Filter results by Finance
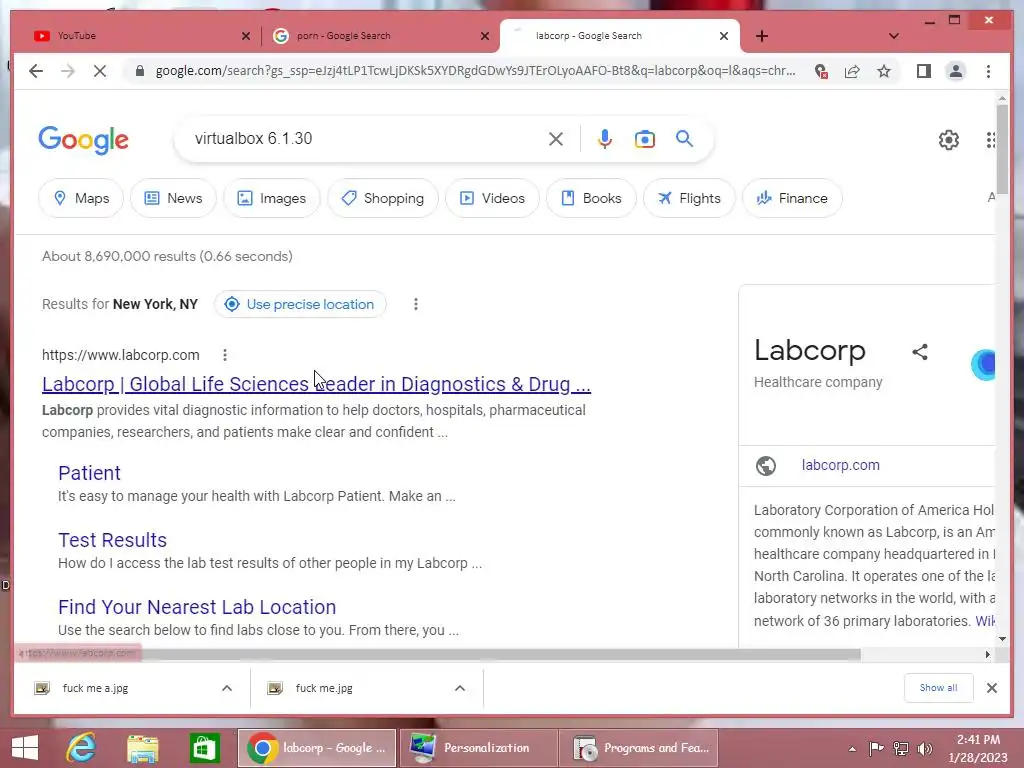This screenshot has width=1024, height=768. (x=792, y=198)
